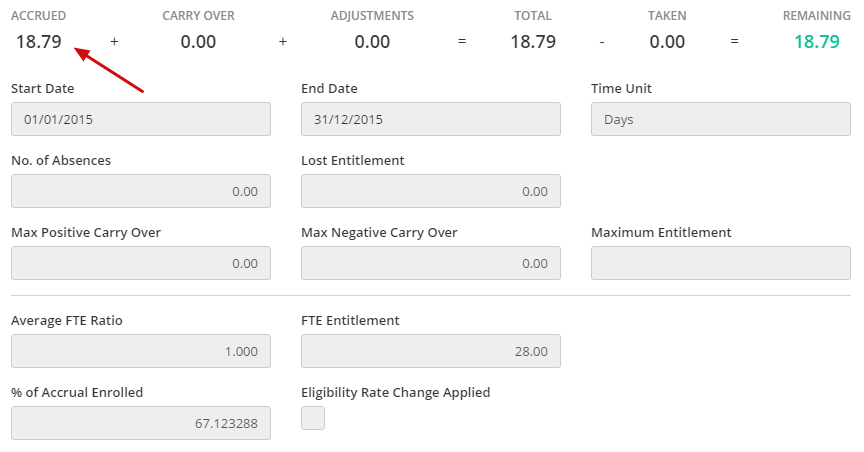This screenshot has height=452, width=864.
Task: Focus the empty Maximum Entitlement field
Action: (x=721, y=263)
